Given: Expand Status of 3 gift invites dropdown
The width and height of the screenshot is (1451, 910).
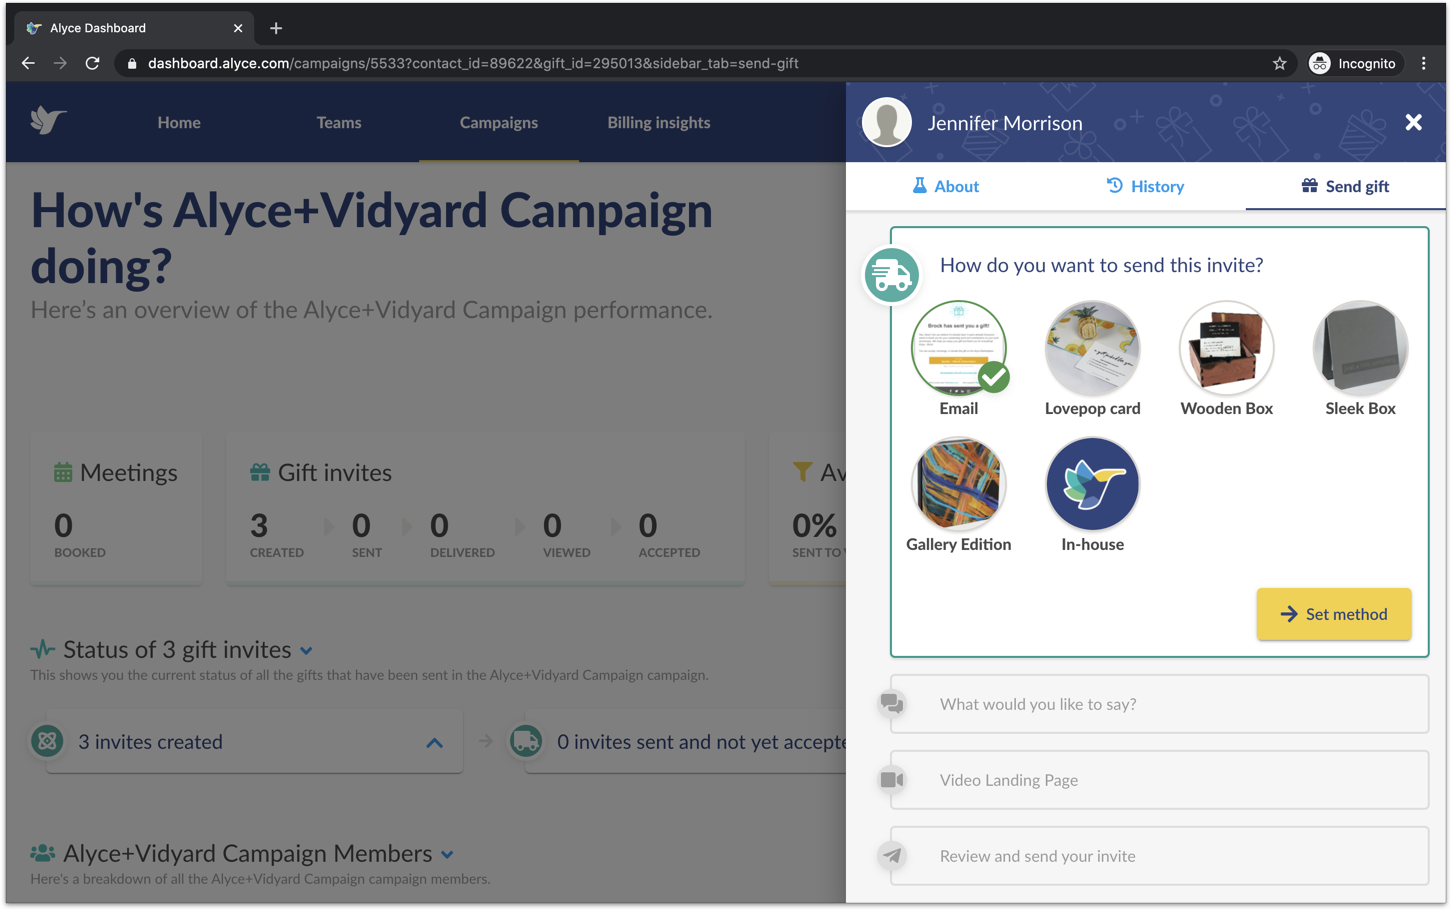Looking at the screenshot, I should pyautogui.click(x=306, y=651).
